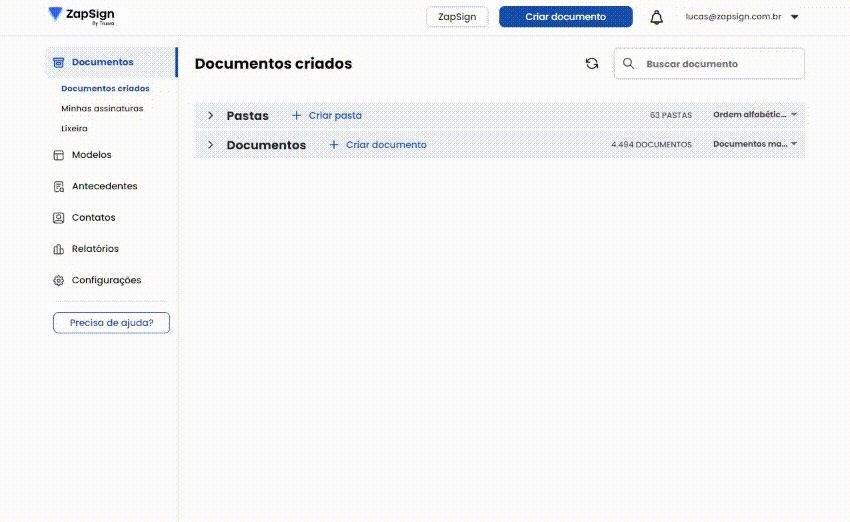The width and height of the screenshot is (850, 522).
Task: Click the ZapSign organization button
Action: click(457, 17)
